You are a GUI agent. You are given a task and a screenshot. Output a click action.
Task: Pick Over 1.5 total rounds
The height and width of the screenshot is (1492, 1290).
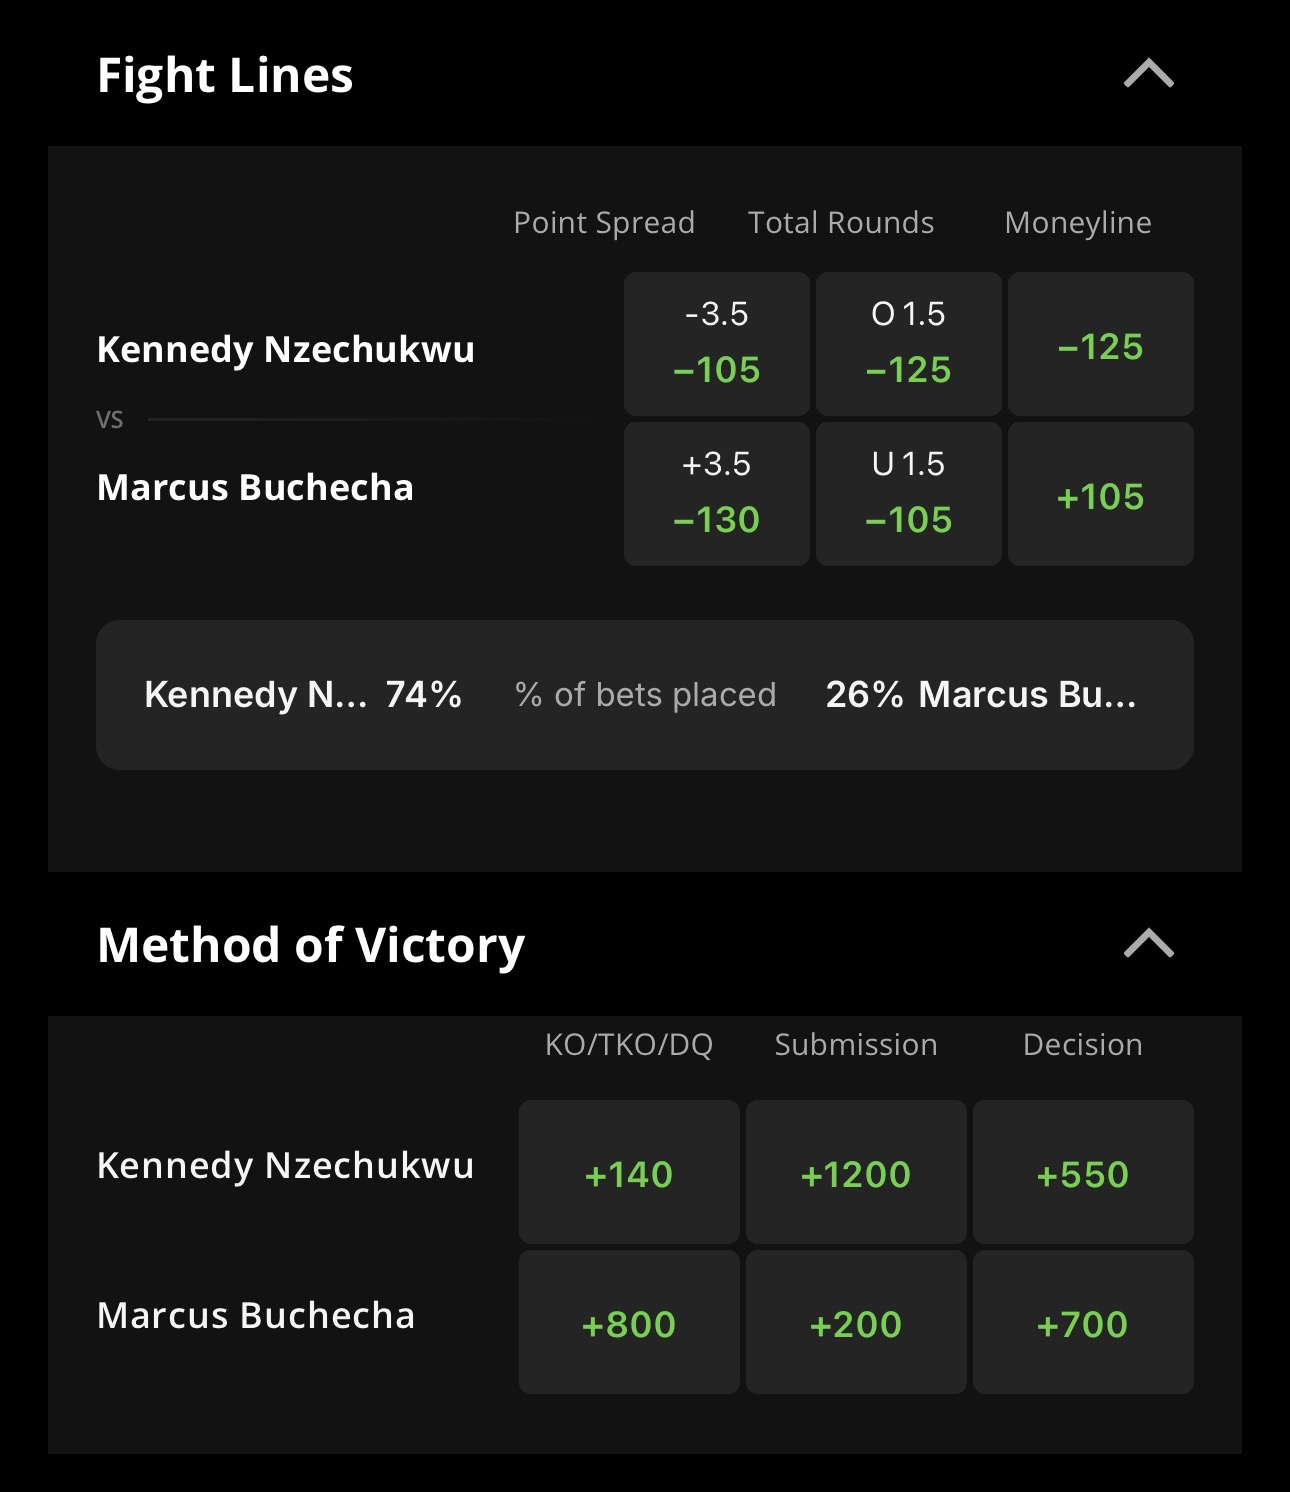908,343
